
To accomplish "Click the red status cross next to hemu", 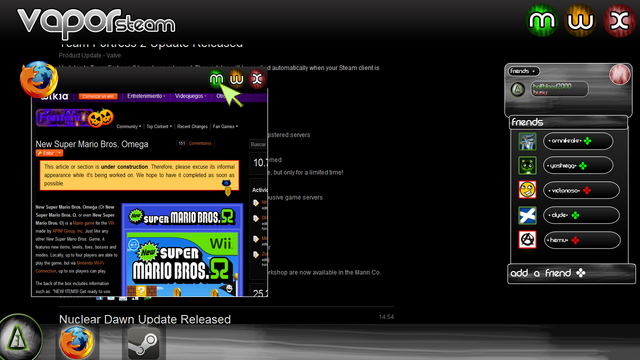I will pos(575,240).
